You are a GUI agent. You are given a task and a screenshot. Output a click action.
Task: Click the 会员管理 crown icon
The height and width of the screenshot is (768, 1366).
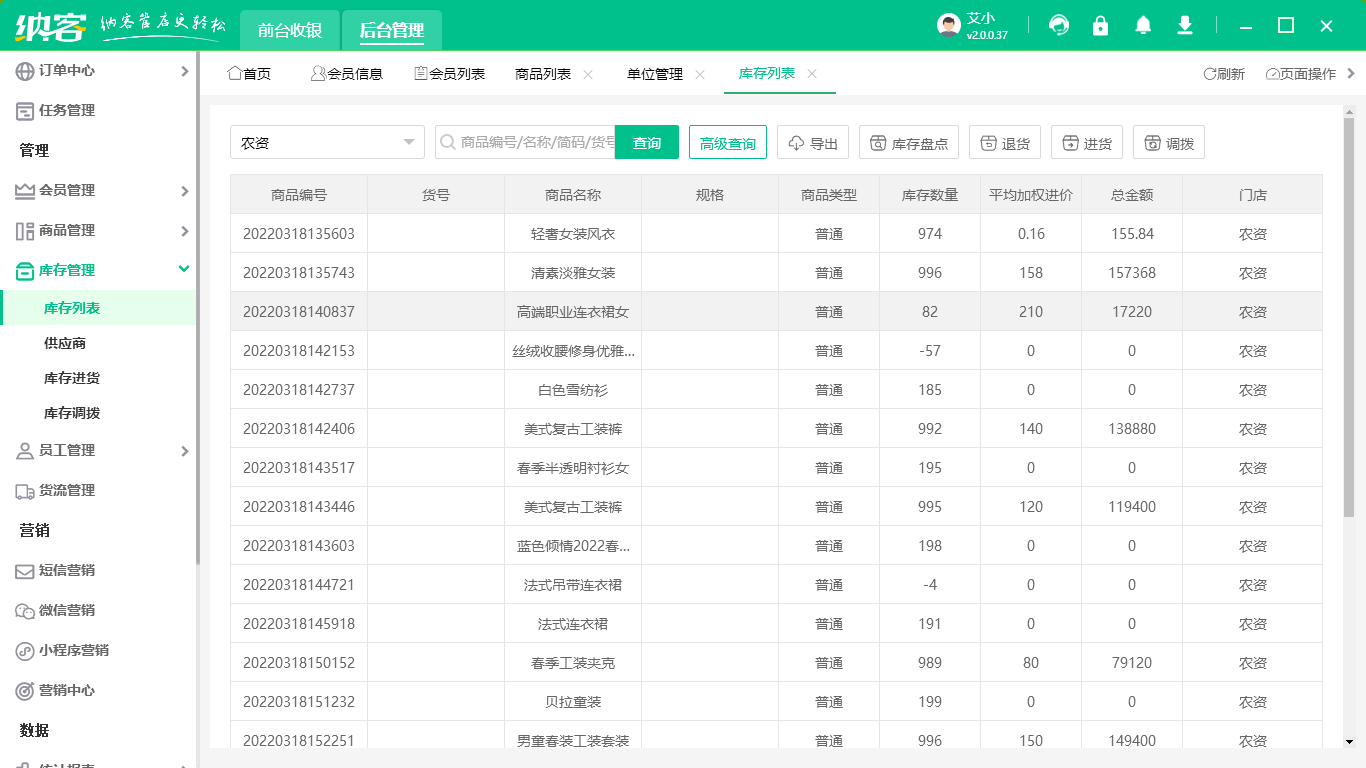pos(24,191)
